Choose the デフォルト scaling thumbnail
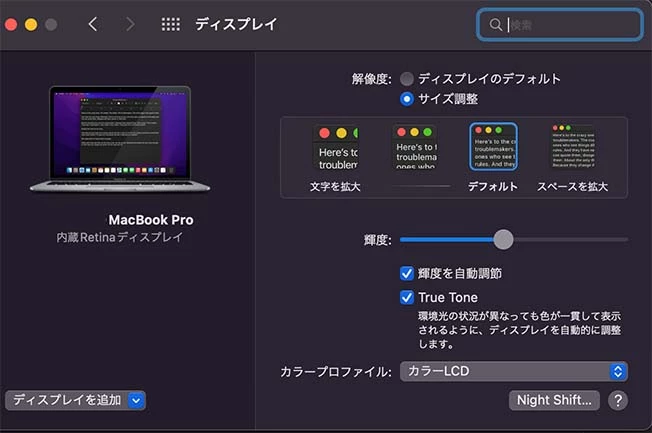Viewport: 652px width, 433px height. pos(493,146)
